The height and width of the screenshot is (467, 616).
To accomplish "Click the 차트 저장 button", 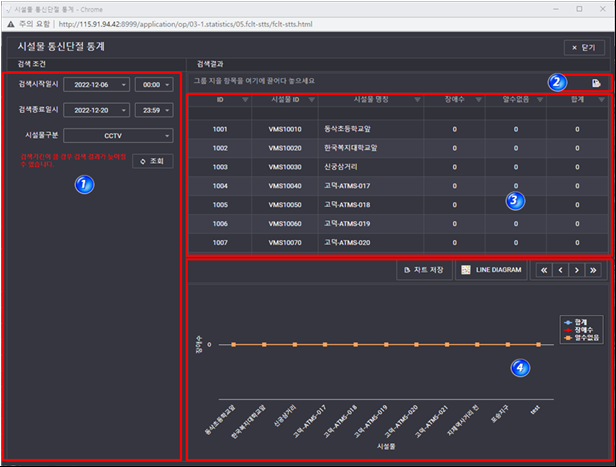I will coord(422,270).
